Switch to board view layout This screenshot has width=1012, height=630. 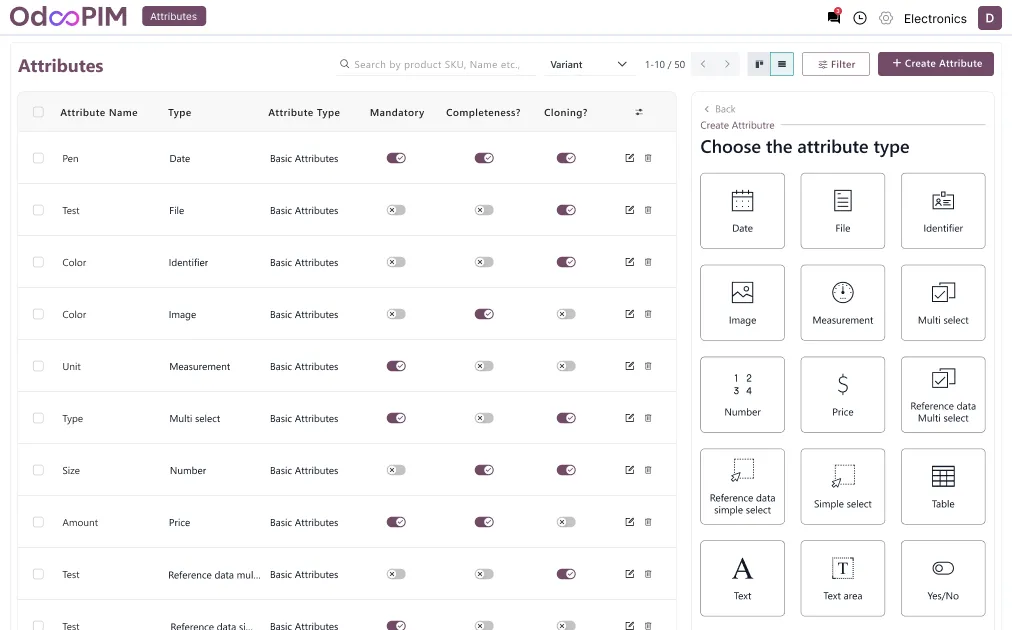[760, 64]
